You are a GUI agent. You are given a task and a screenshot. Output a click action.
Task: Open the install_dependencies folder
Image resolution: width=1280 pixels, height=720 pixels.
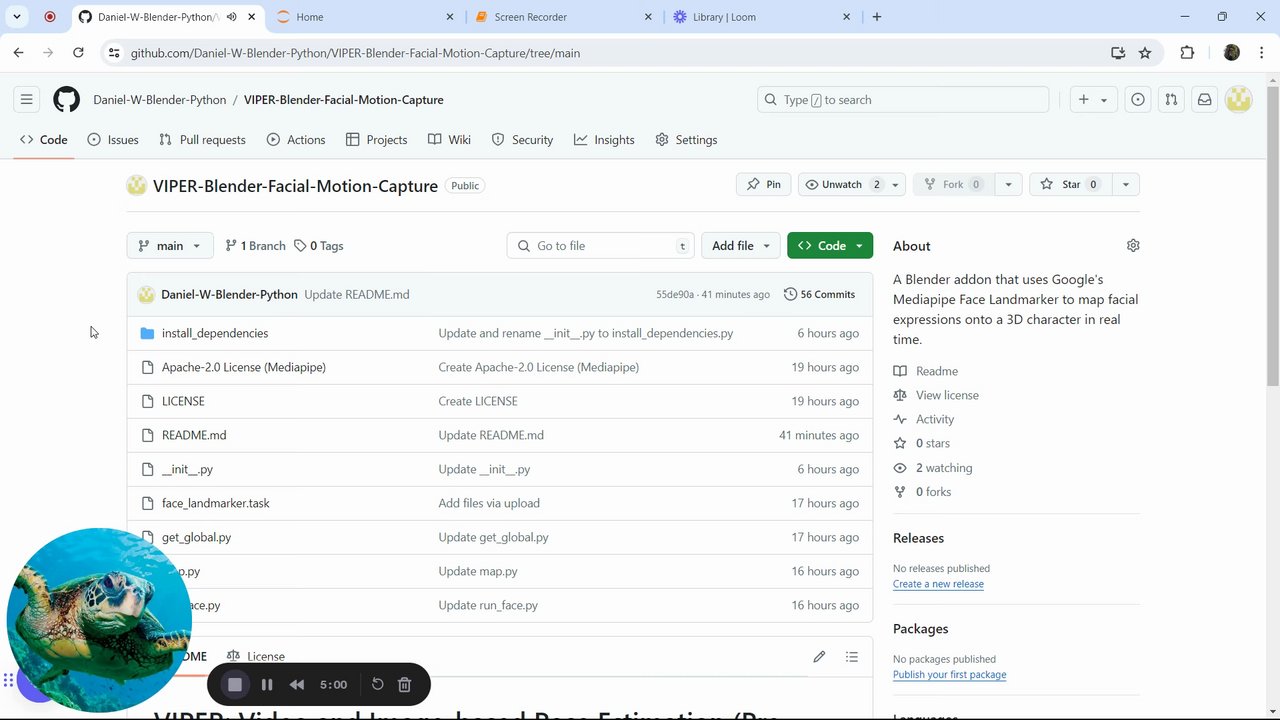215,333
